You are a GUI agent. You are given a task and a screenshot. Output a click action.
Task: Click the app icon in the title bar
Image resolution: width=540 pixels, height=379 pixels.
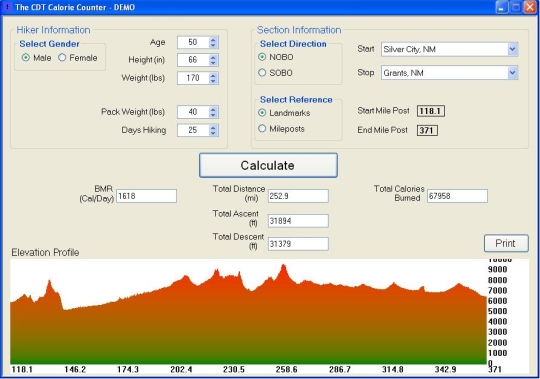[x=7, y=7]
